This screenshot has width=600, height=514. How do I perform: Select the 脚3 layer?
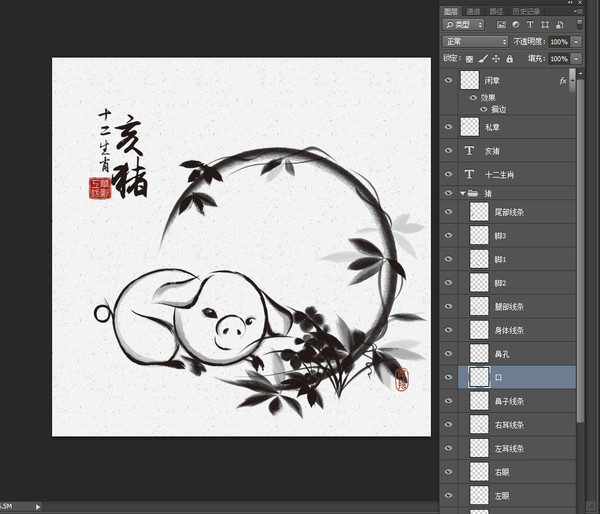pos(517,235)
